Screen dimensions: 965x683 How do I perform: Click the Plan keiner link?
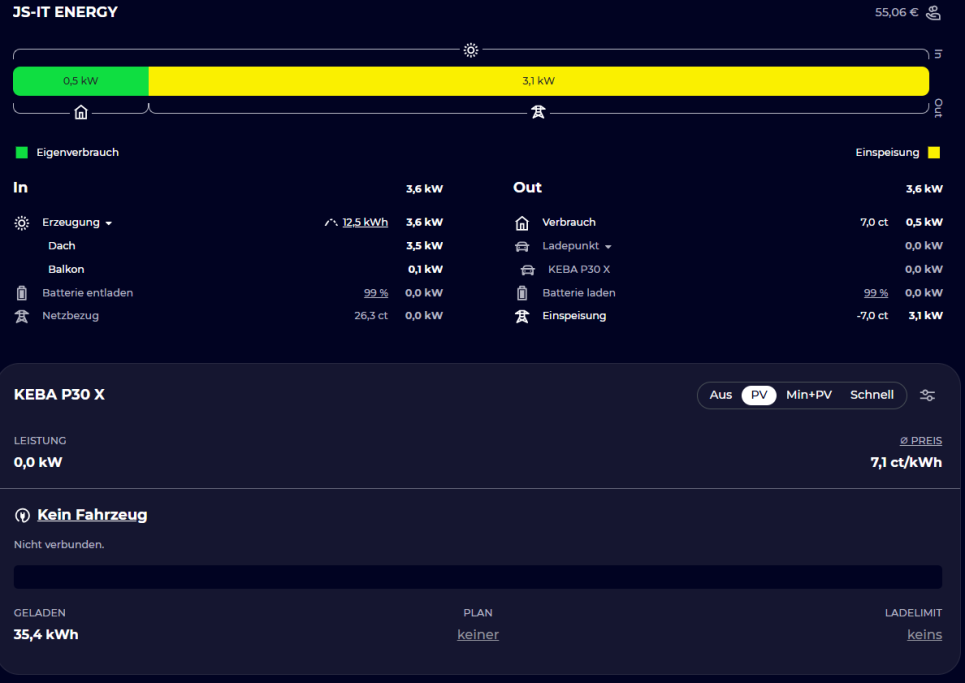478,634
